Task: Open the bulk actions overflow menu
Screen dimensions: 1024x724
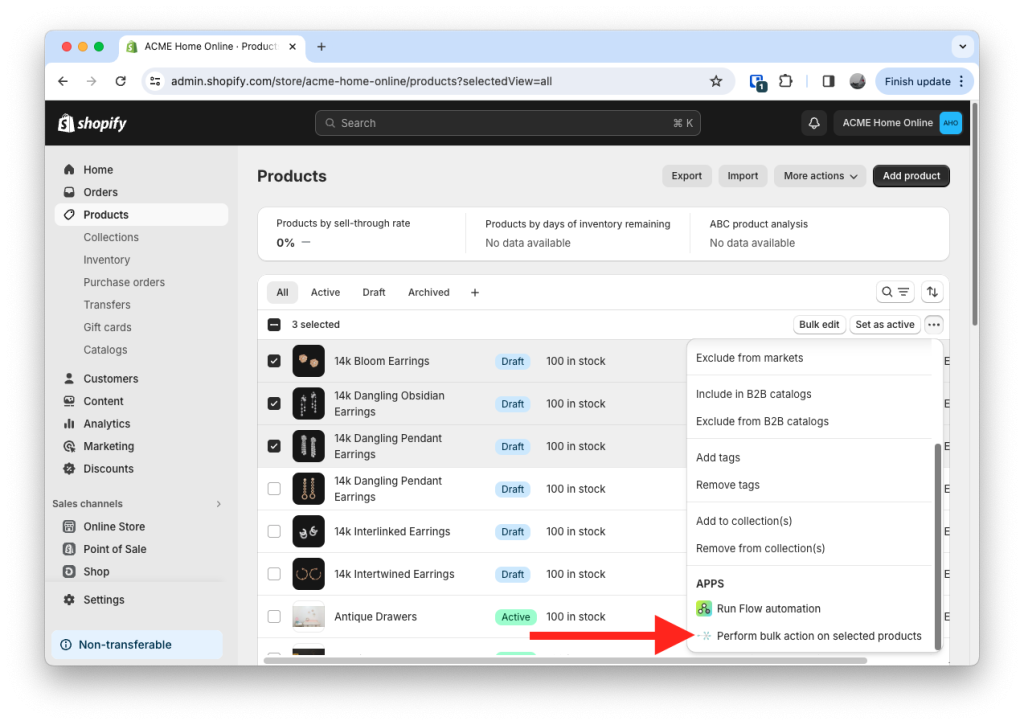Action: coord(933,324)
